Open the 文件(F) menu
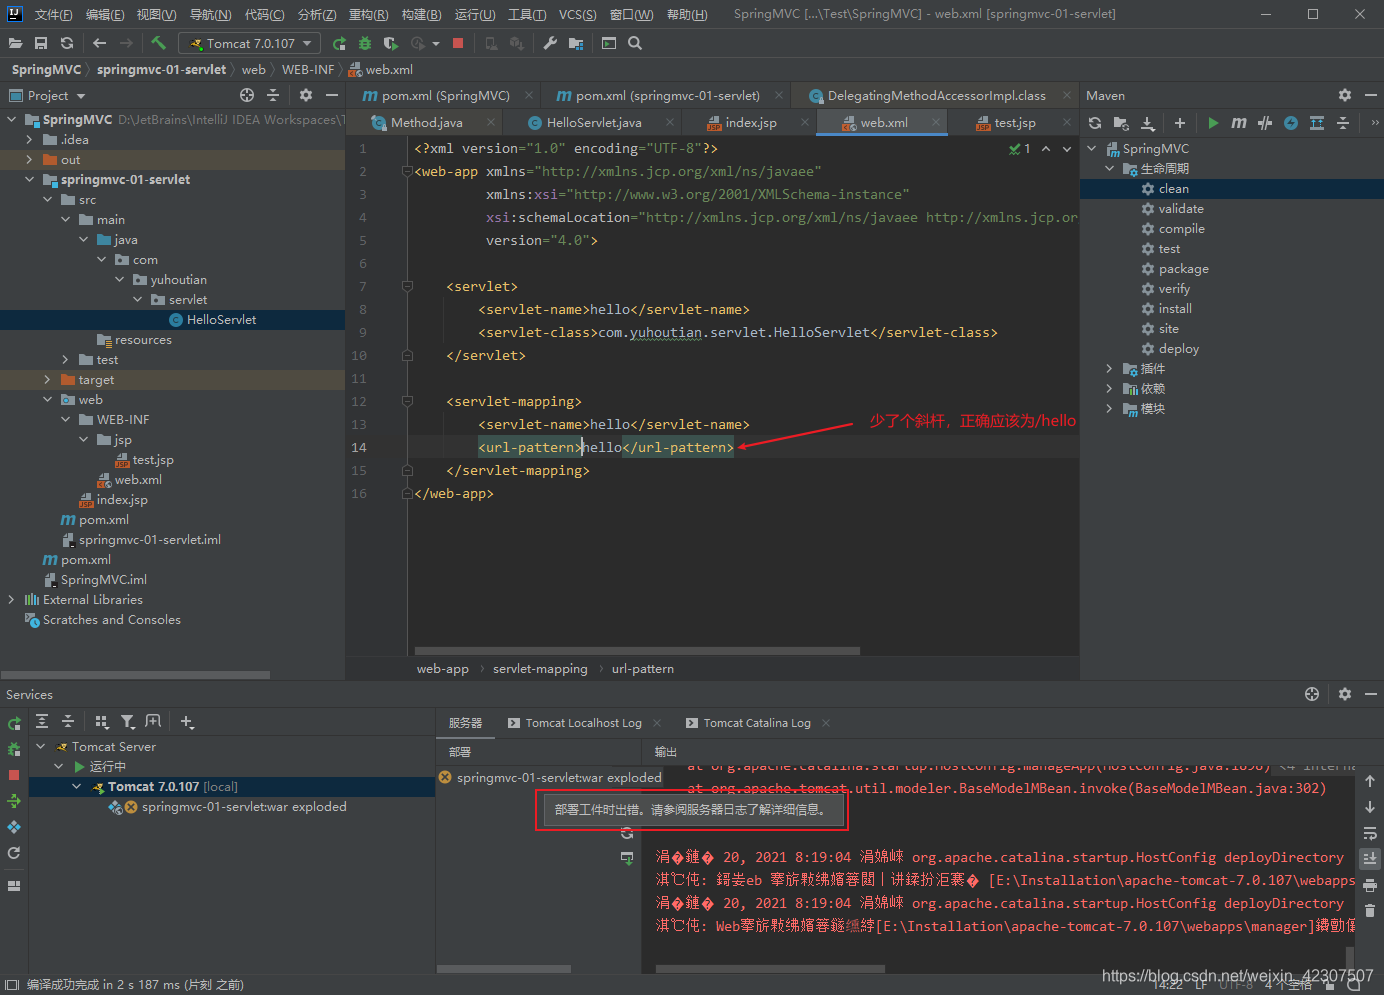Screen dimensions: 1384x995 tap(53, 15)
